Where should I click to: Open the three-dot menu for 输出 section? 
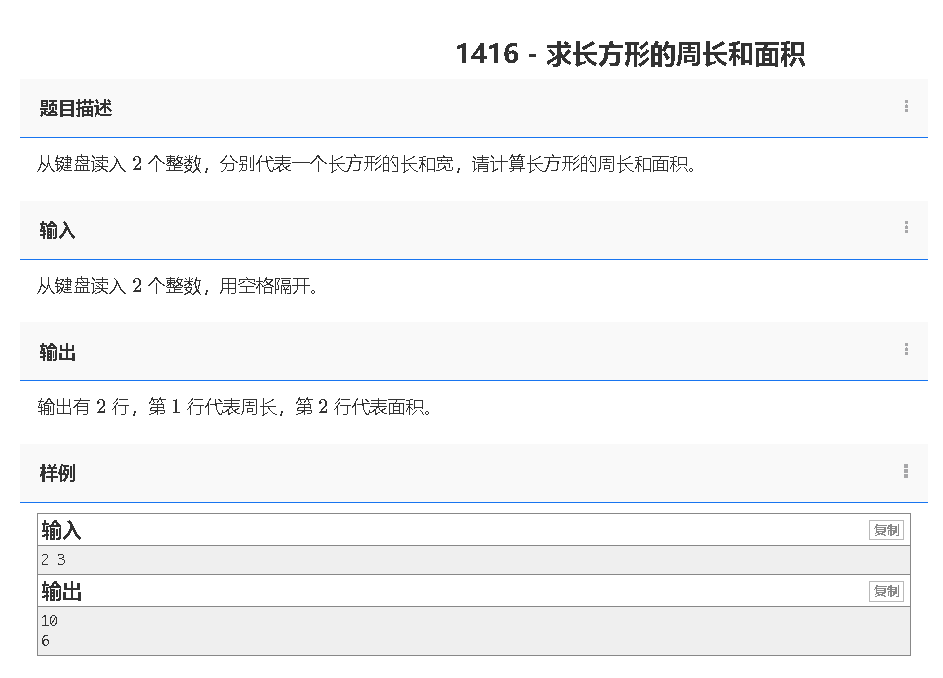(x=906, y=350)
